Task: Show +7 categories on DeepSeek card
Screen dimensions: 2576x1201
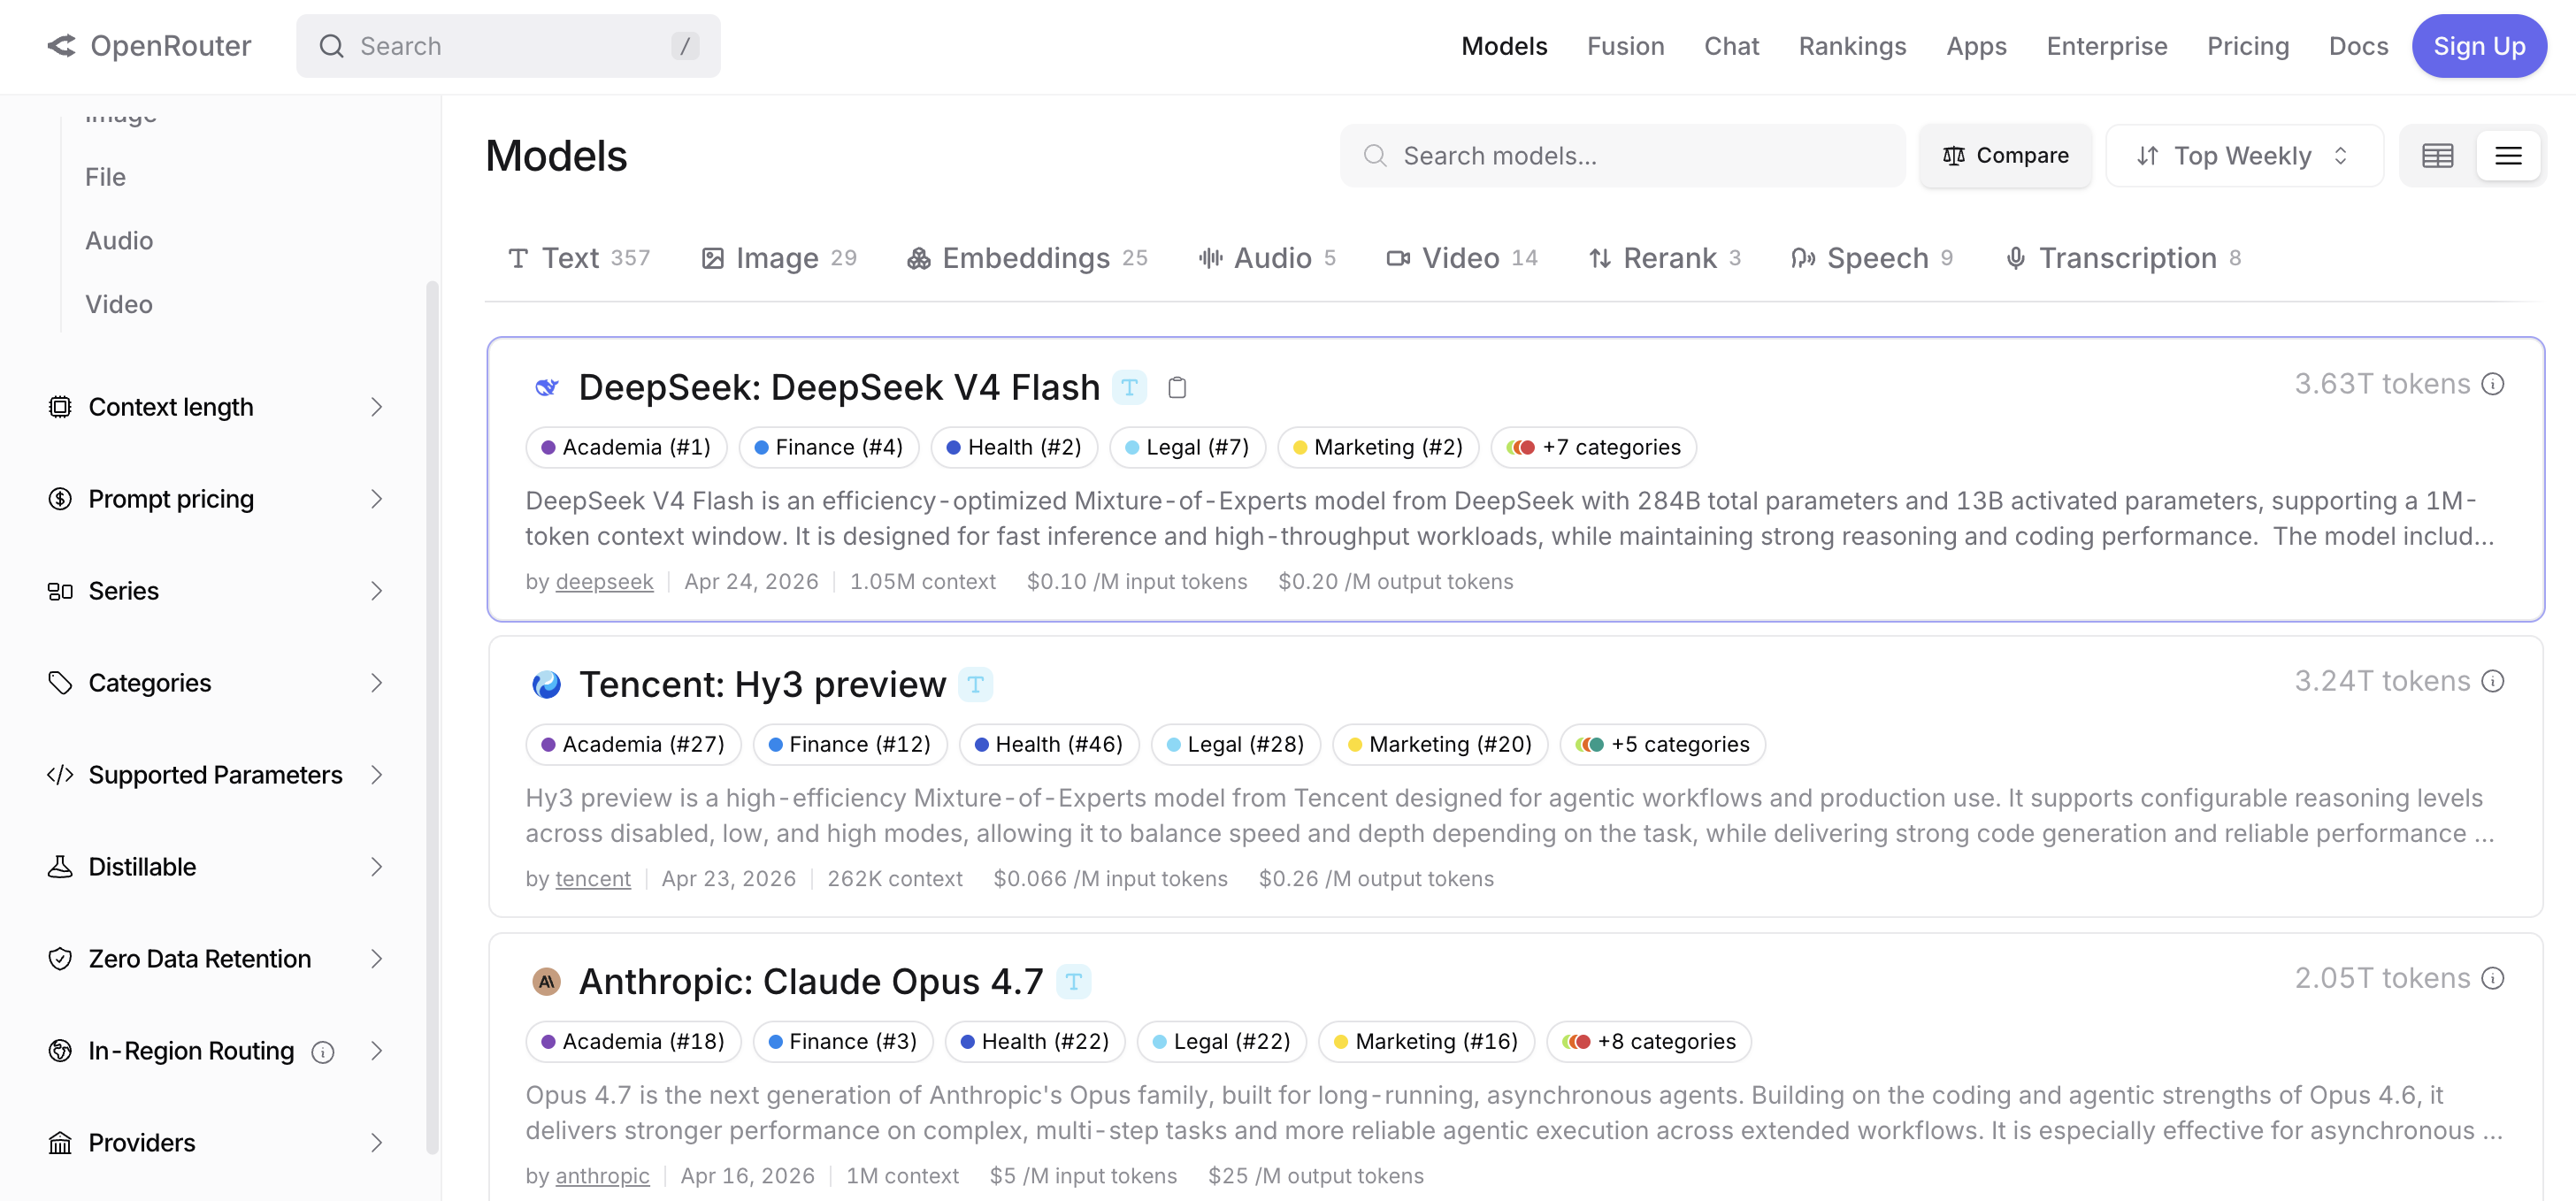Action: coord(1594,447)
